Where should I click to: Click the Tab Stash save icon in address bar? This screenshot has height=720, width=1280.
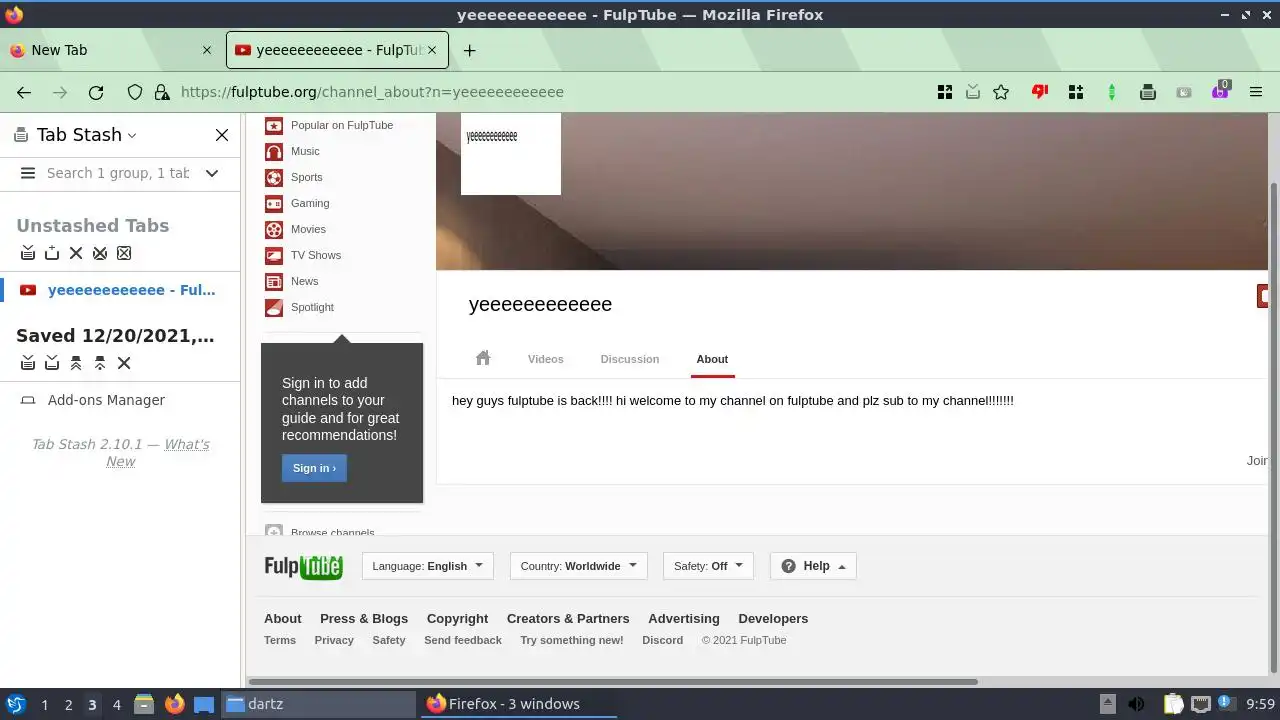point(973,92)
